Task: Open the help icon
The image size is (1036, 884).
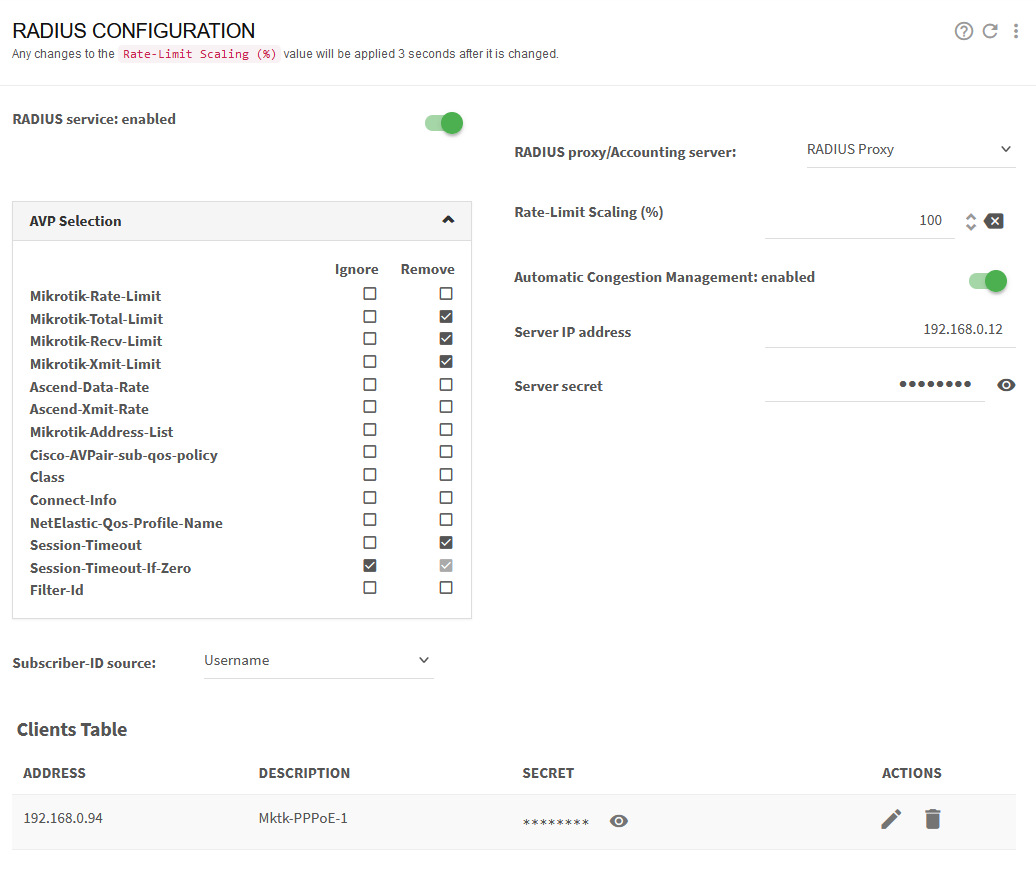Action: [x=963, y=31]
